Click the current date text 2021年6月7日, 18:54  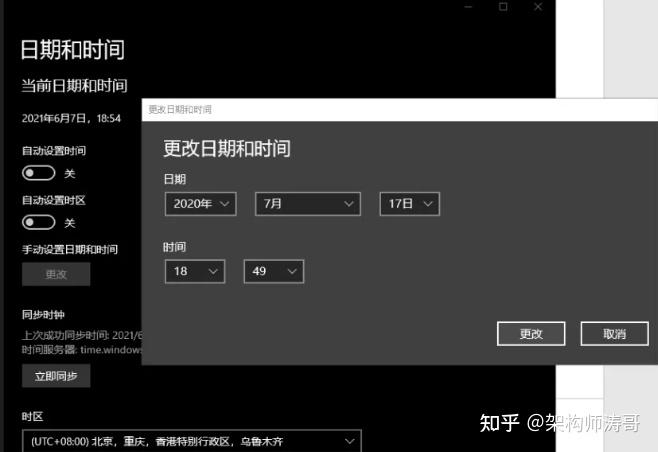(x=71, y=118)
